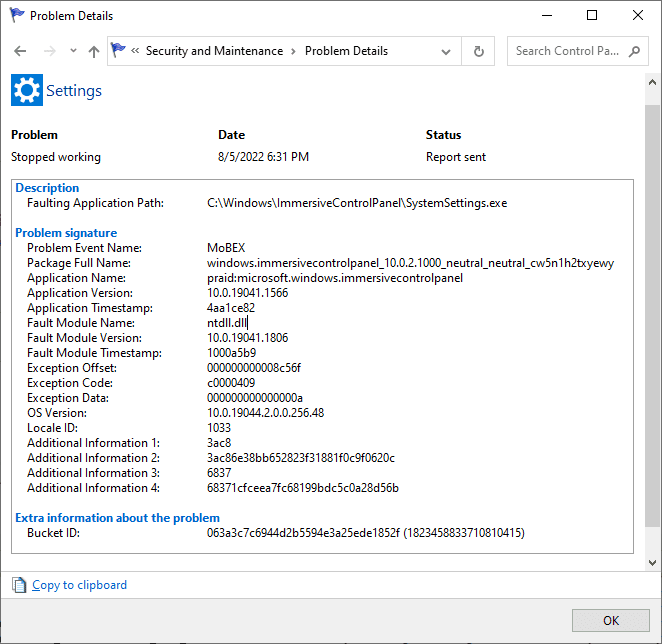Screen dimensions: 662x644
Task: Open recent locations dropdown chevron
Action: 73,51
